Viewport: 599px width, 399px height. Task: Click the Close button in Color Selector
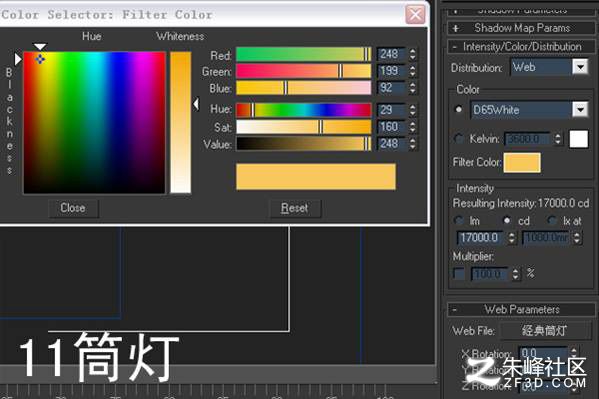click(x=73, y=208)
